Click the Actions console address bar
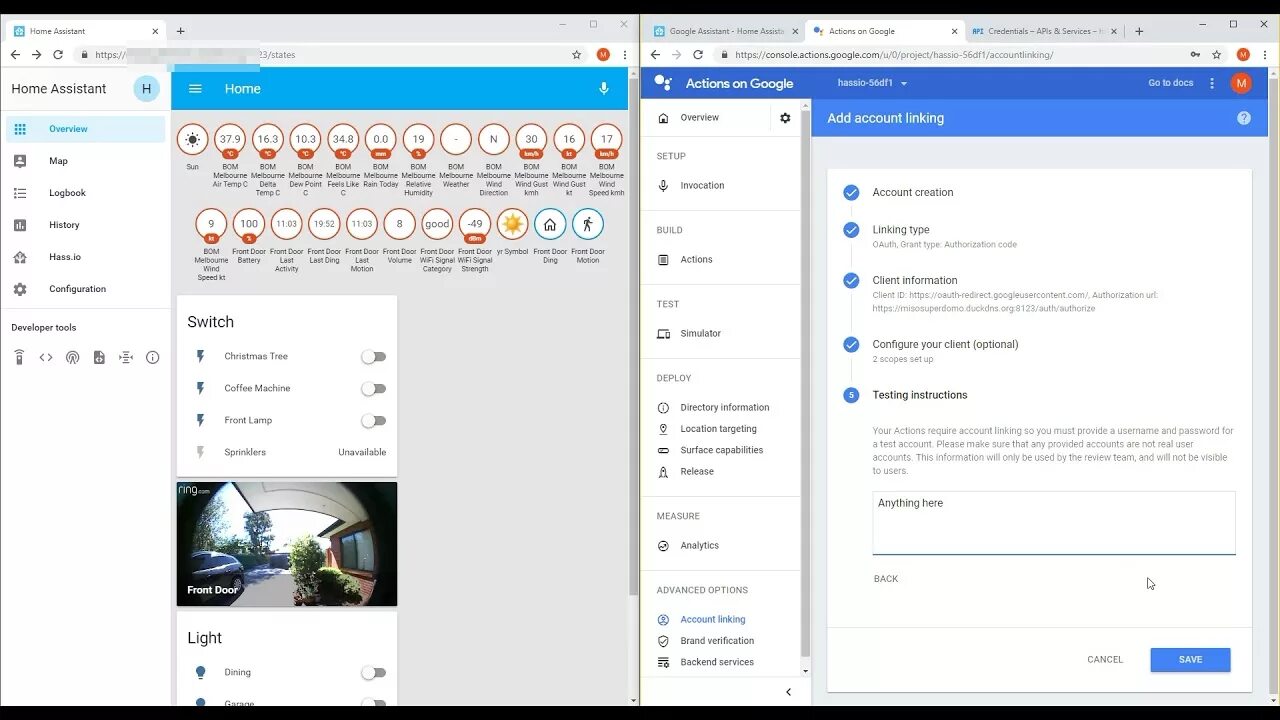Viewport: 1280px width, 720px height. click(950, 55)
